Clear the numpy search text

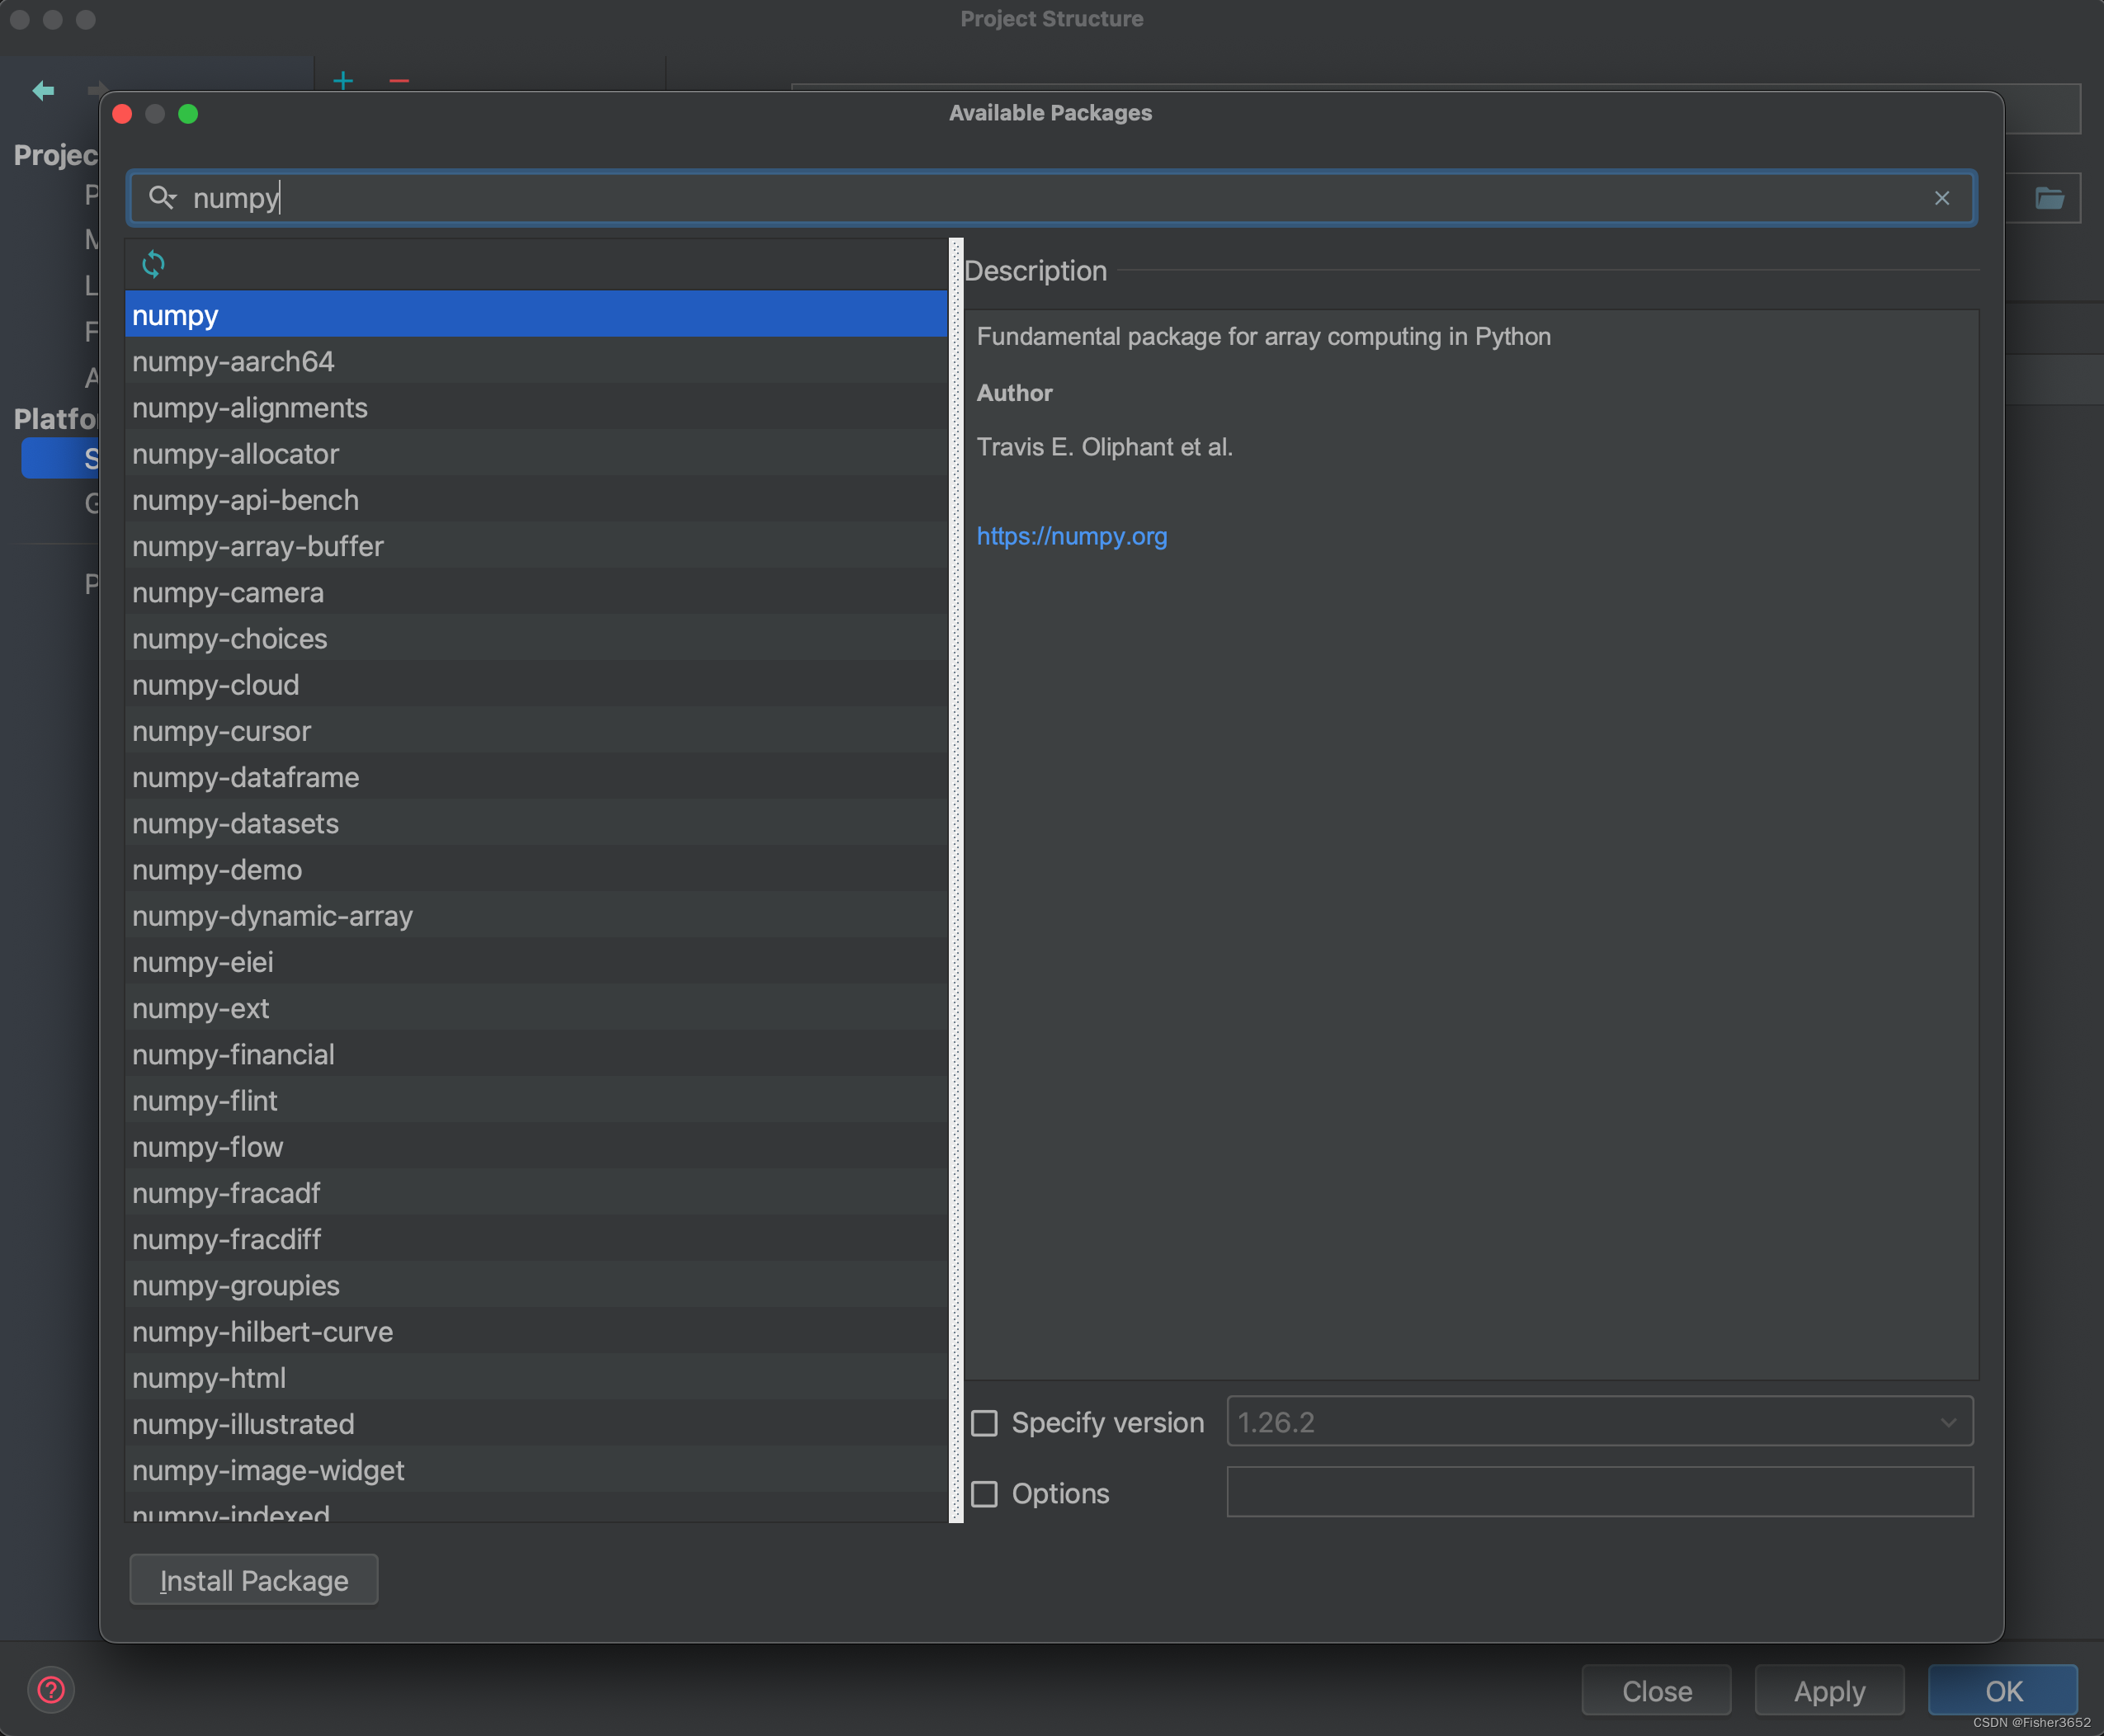click(x=1941, y=198)
